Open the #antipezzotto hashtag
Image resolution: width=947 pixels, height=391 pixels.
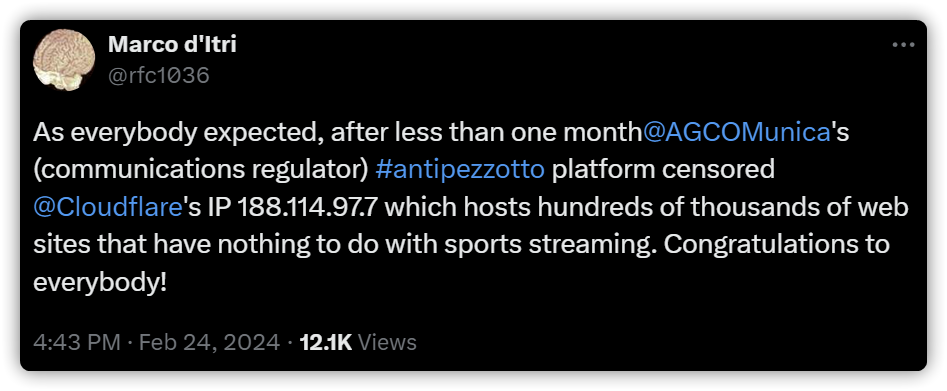(460, 170)
